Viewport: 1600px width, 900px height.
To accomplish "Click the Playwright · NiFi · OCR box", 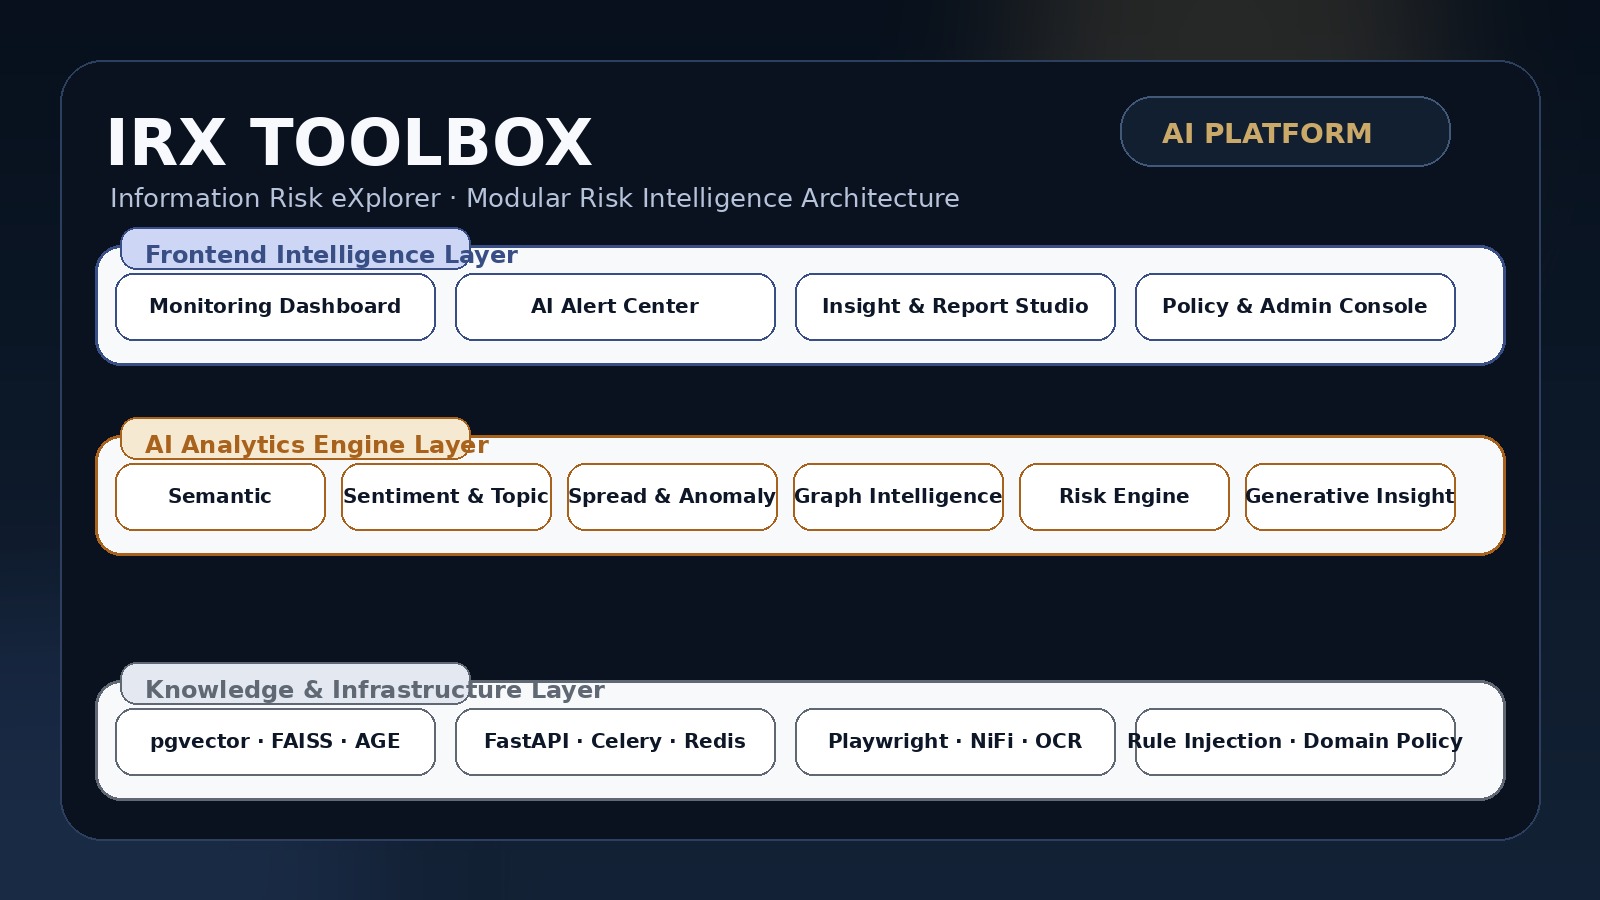I will coord(954,741).
